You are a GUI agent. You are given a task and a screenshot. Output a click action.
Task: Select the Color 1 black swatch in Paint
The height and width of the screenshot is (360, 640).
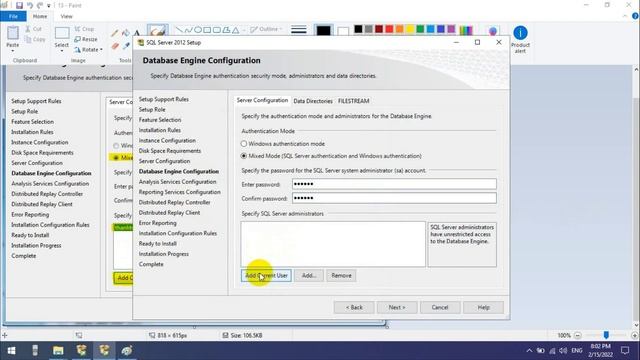(323, 31)
